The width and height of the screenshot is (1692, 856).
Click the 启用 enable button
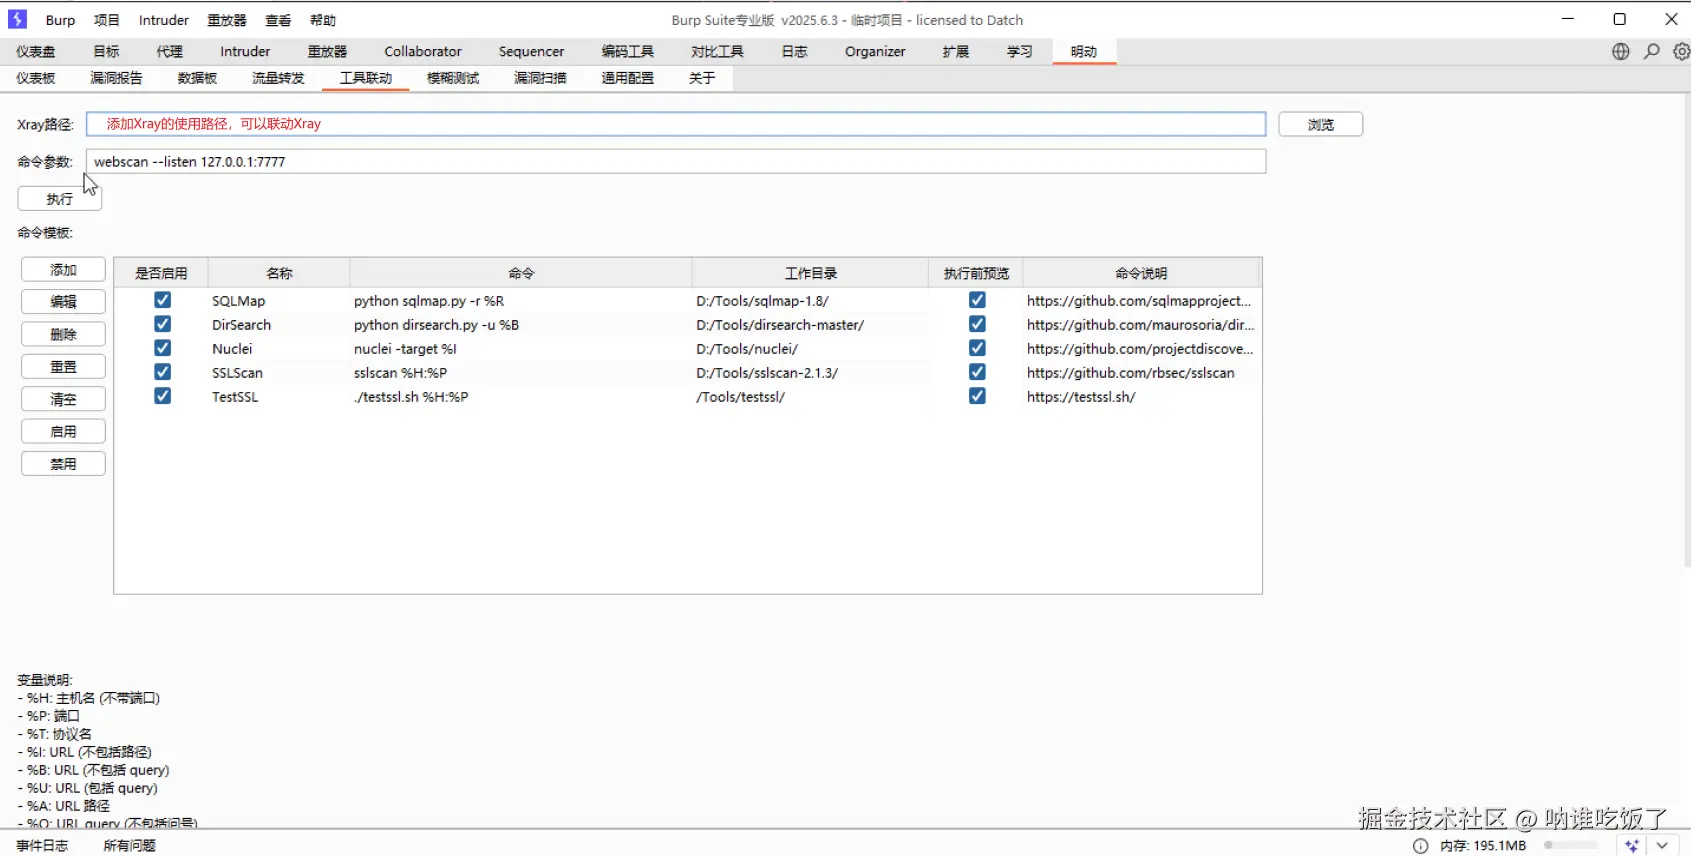pos(63,431)
